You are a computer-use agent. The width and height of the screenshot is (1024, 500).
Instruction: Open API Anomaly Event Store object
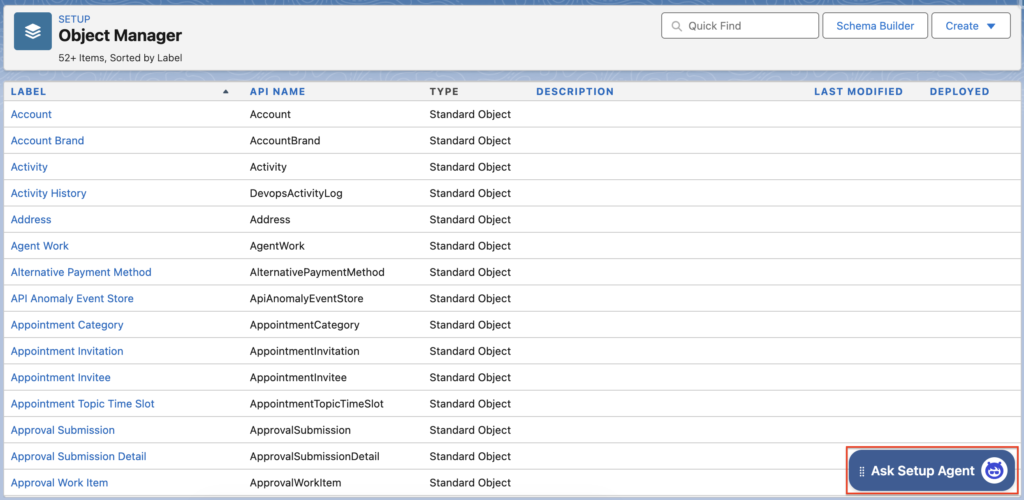click(x=72, y=298)
